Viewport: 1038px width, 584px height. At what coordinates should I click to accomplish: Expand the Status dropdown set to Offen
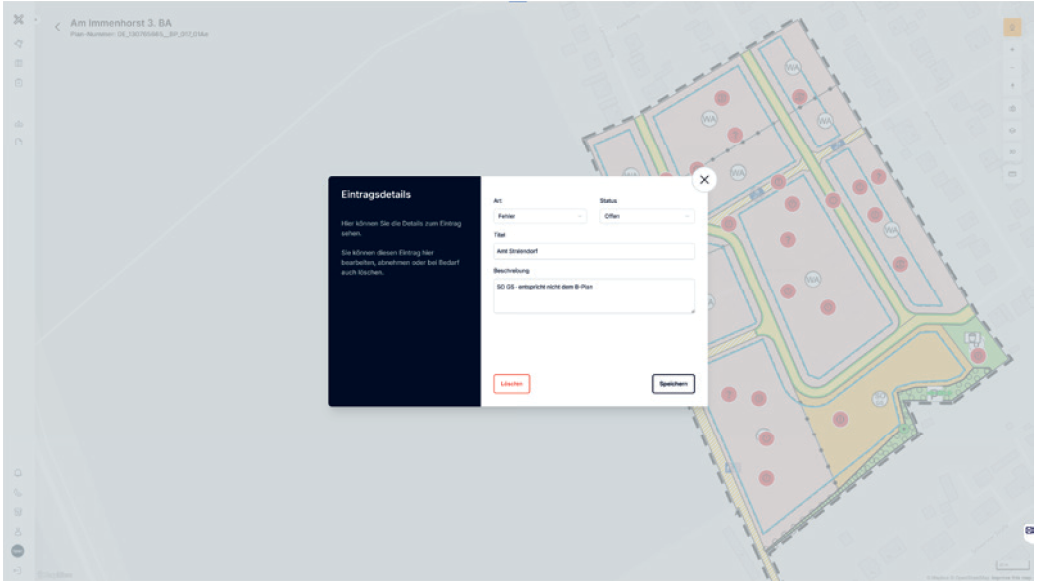(646, 216)
